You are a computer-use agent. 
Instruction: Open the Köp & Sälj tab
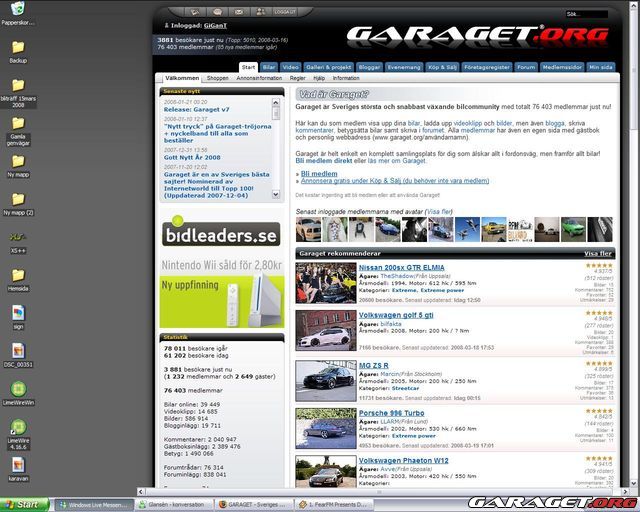[x=442, y=67]
